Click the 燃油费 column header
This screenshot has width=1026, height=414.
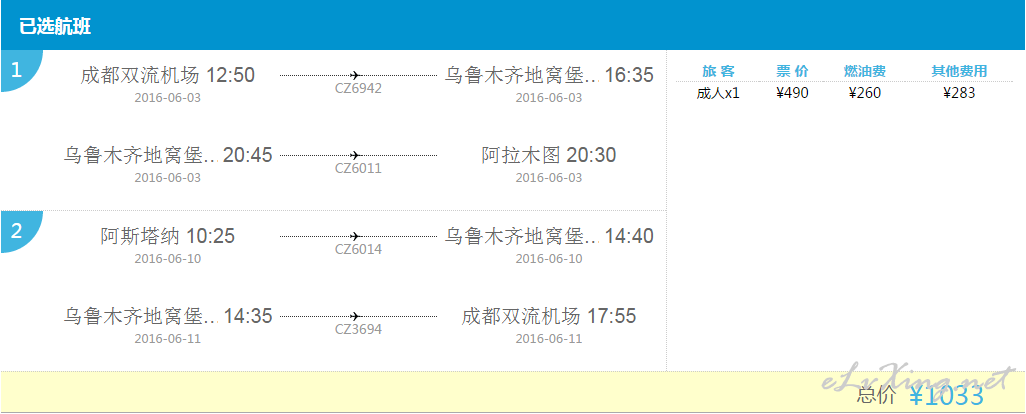[x=865, y=71]
